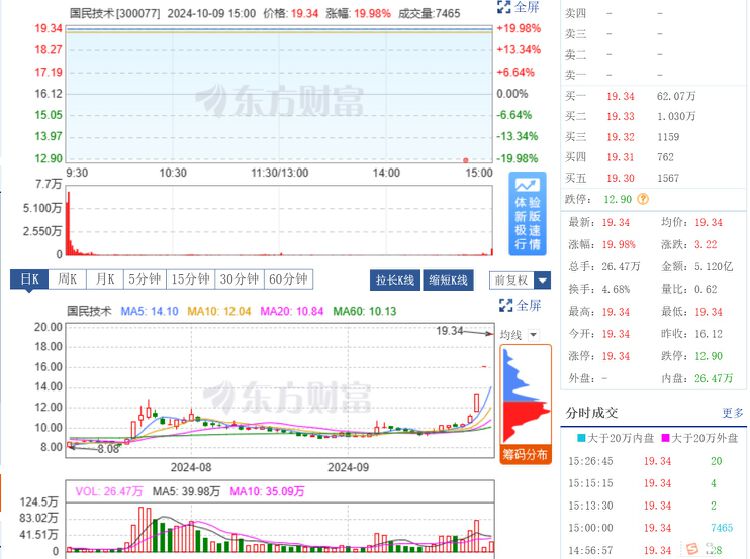This screenshot has height=559, width=750.
Task: Click the 昨收 16.12 value
Action: coord(709,334)
